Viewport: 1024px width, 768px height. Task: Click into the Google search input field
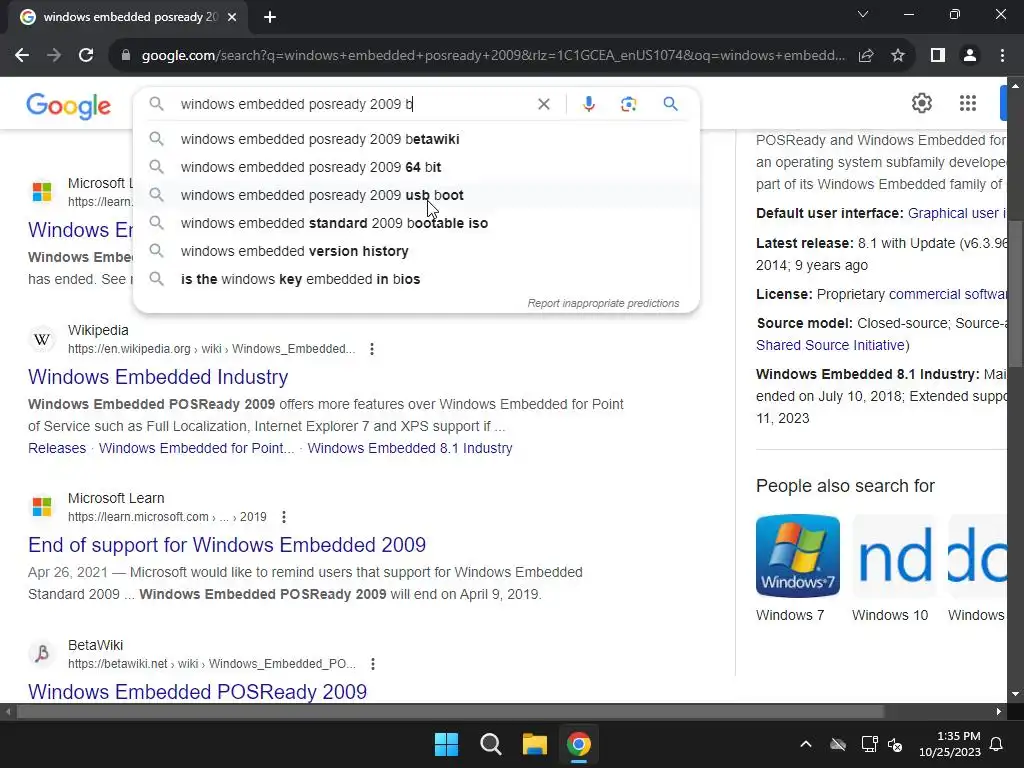[x=353, y=104]
